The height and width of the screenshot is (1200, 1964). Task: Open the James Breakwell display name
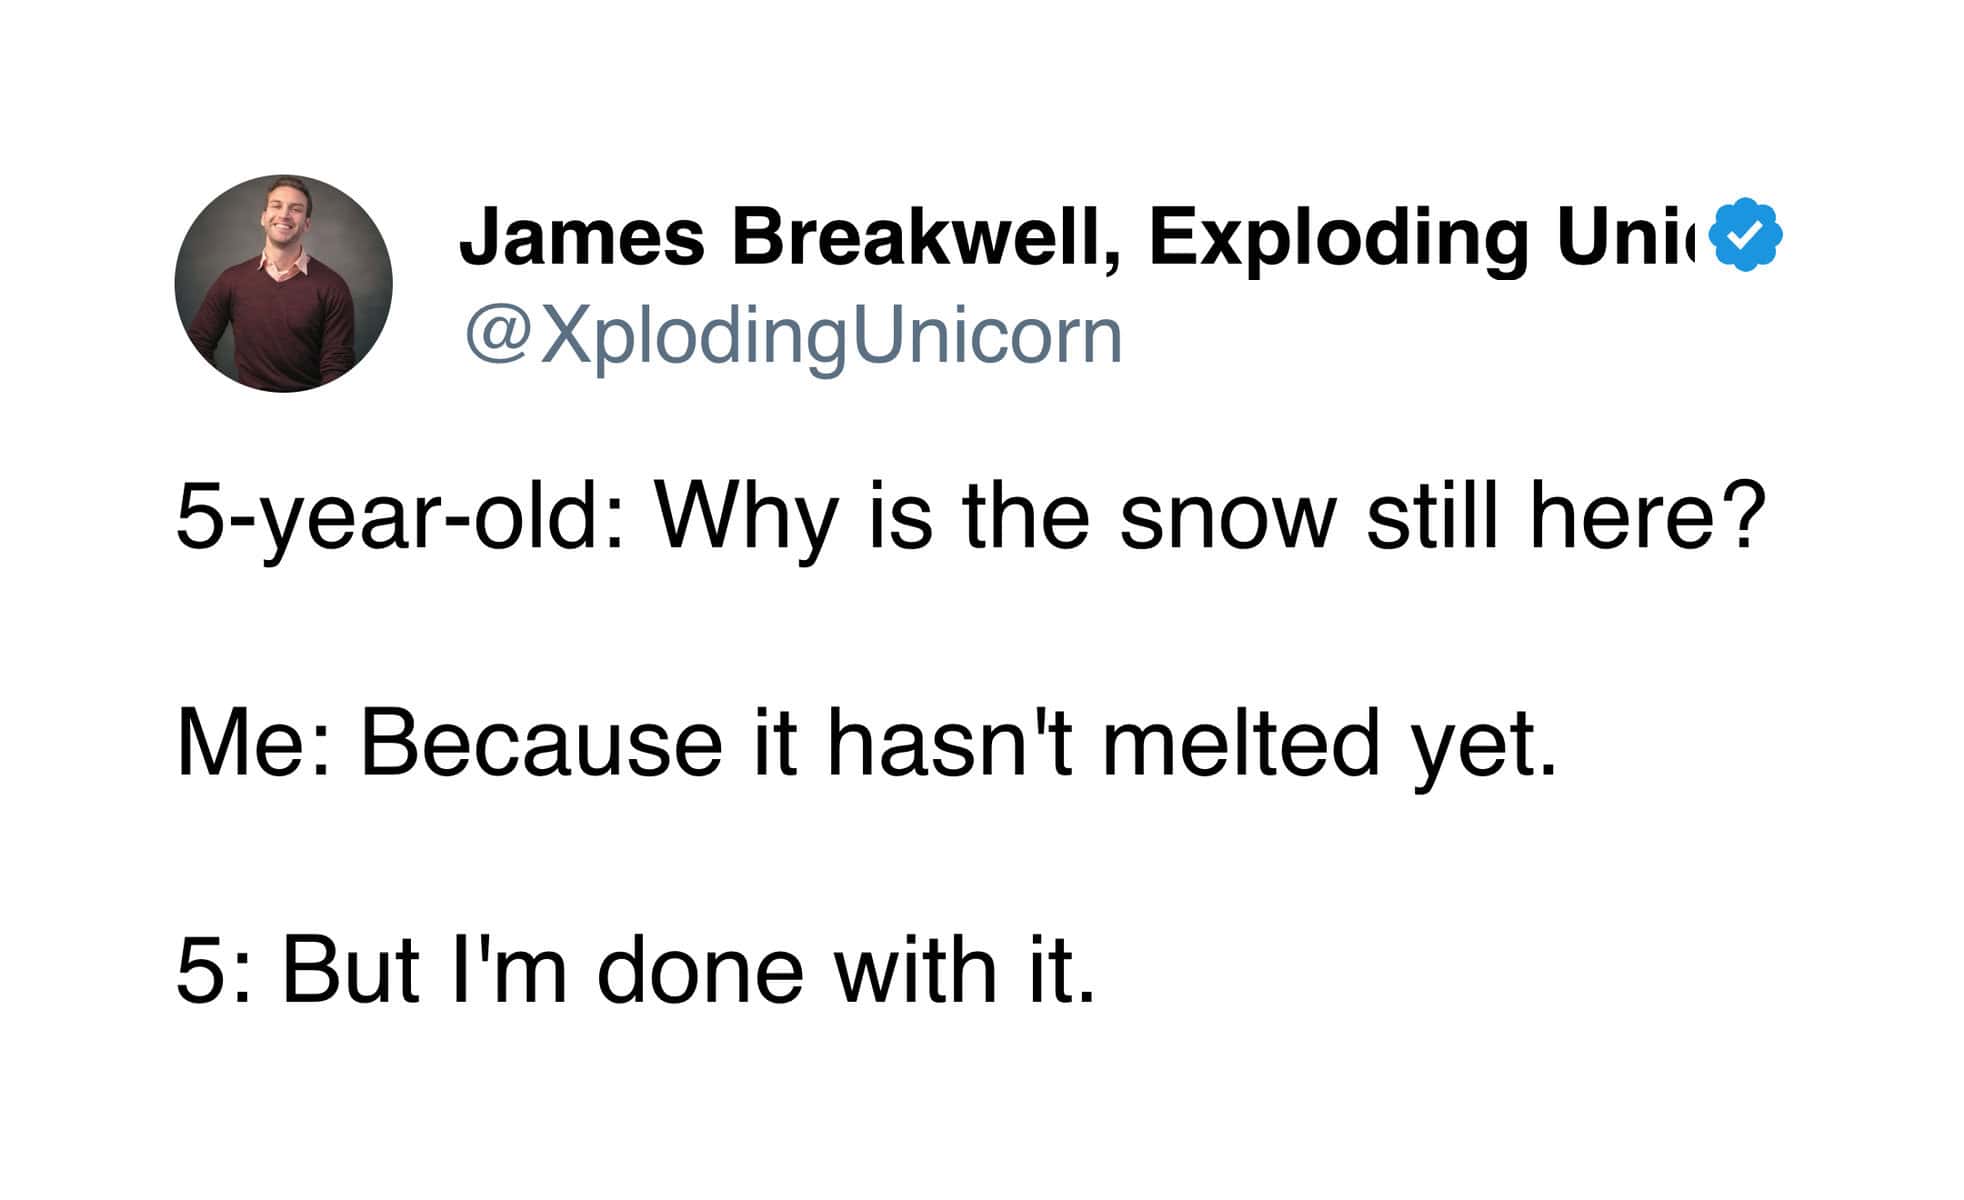click(782, 238)
